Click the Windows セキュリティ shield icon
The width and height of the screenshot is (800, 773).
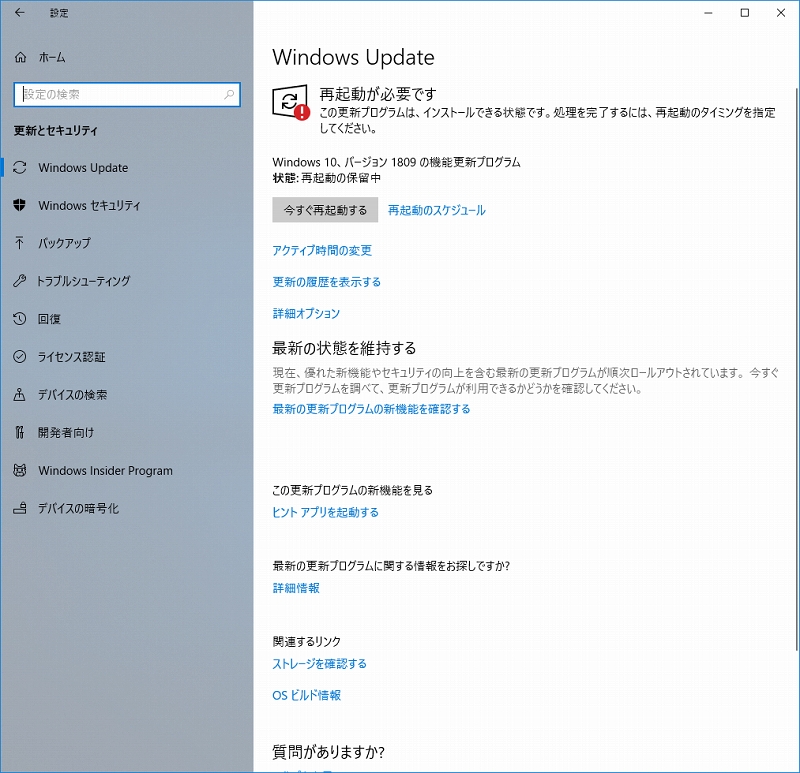tap(19, 205)
